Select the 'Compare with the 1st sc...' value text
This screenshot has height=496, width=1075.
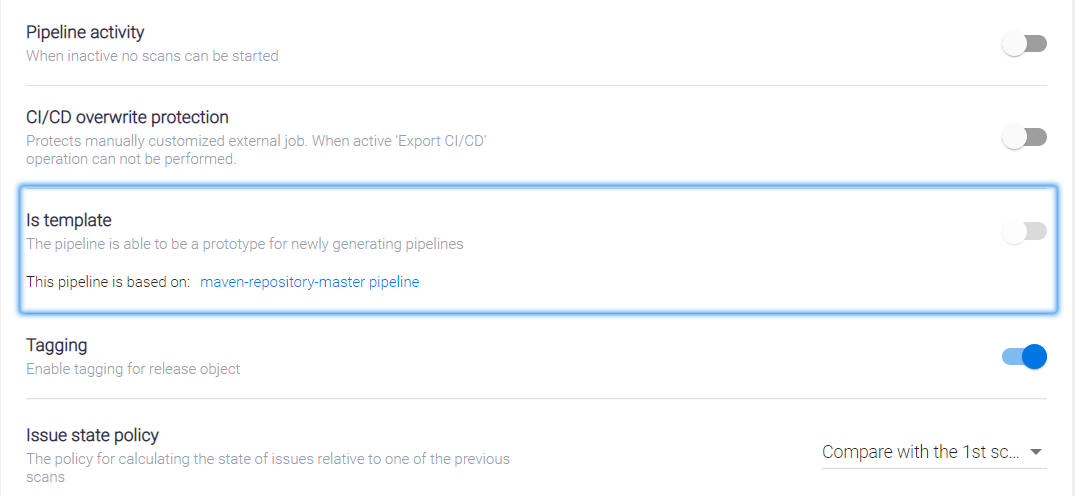(920, 452)
